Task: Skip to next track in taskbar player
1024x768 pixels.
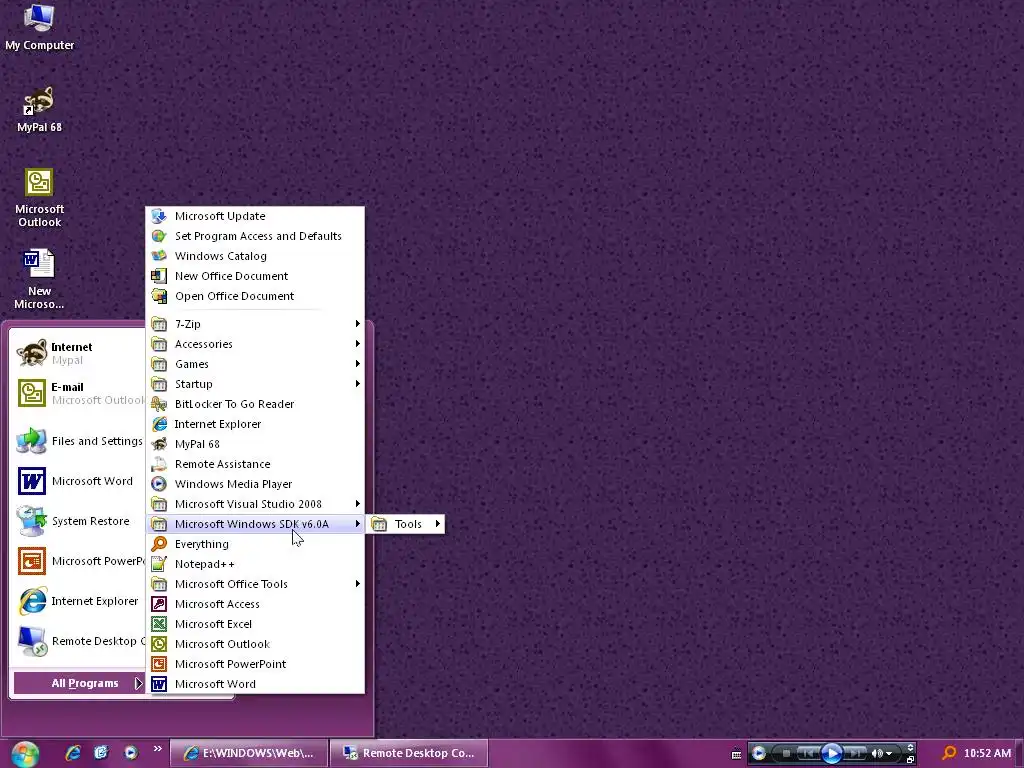Action: (855, 753)
